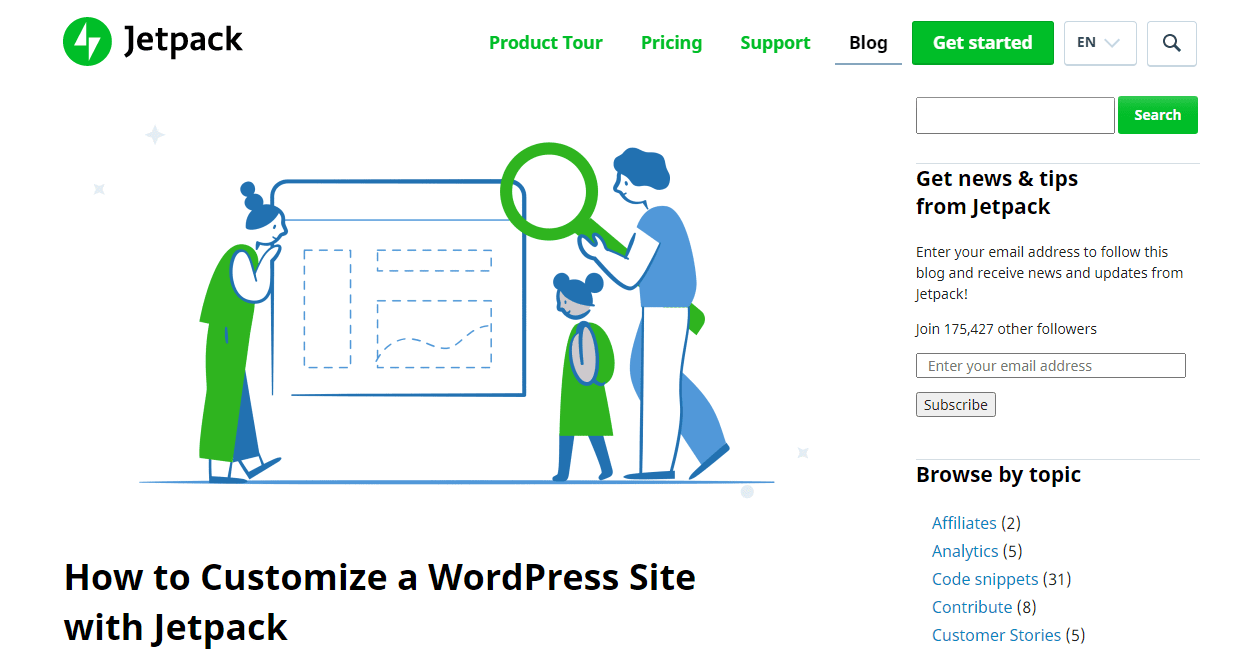Open the Support menu item
Screen dimensions: 1259x653
point(775,43)
